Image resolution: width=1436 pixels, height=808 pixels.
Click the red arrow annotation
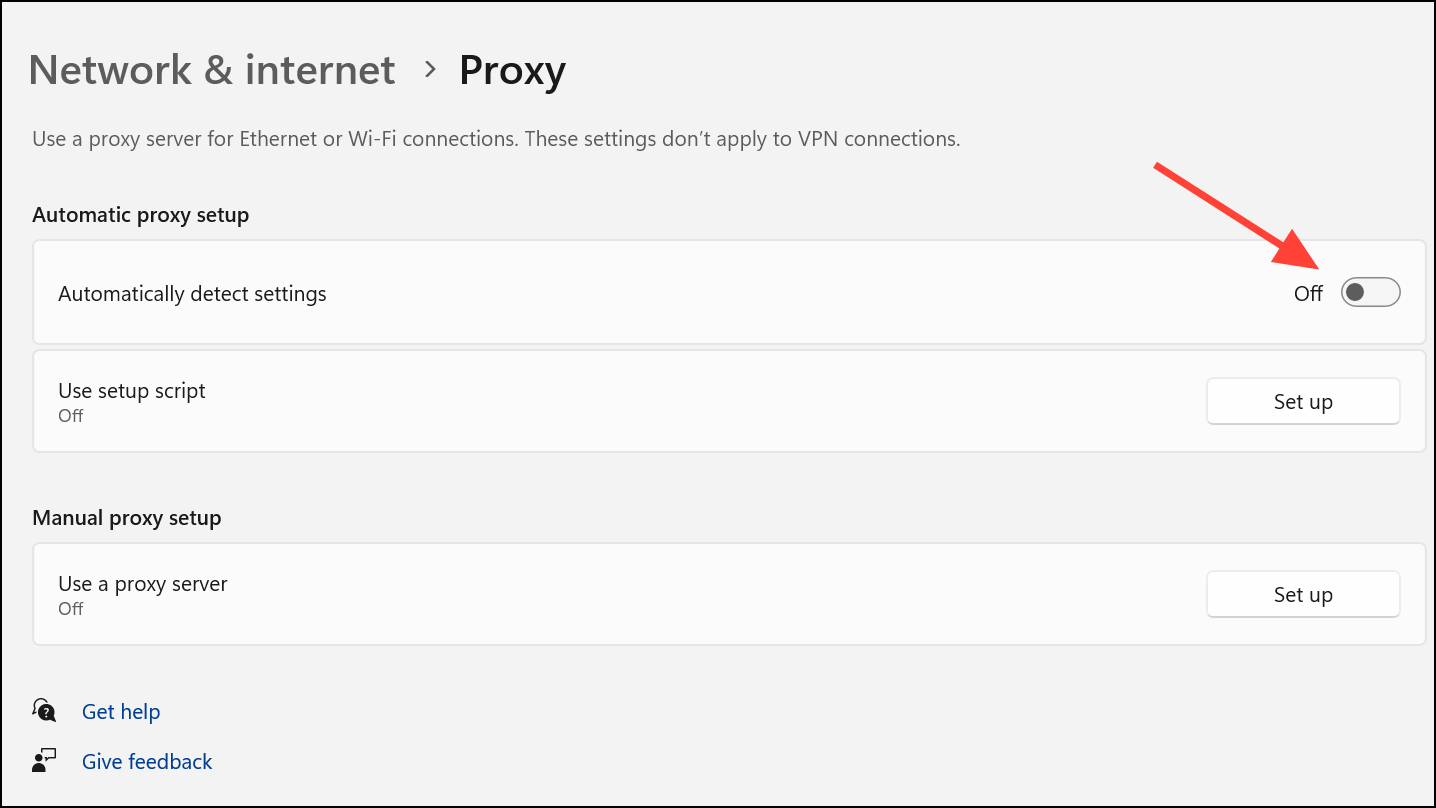click(x=1239, y=216)
